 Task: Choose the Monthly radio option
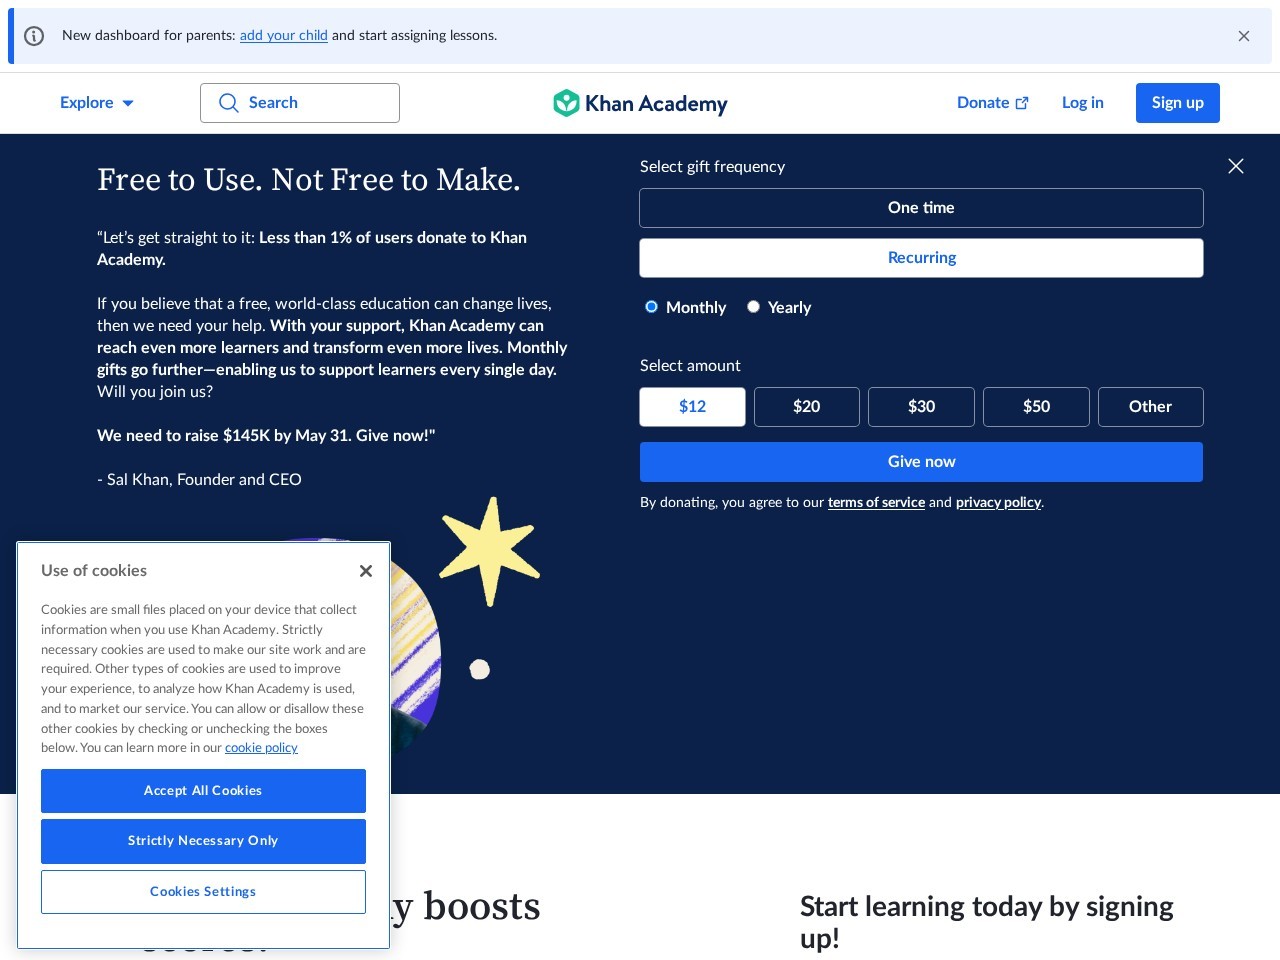651,307
